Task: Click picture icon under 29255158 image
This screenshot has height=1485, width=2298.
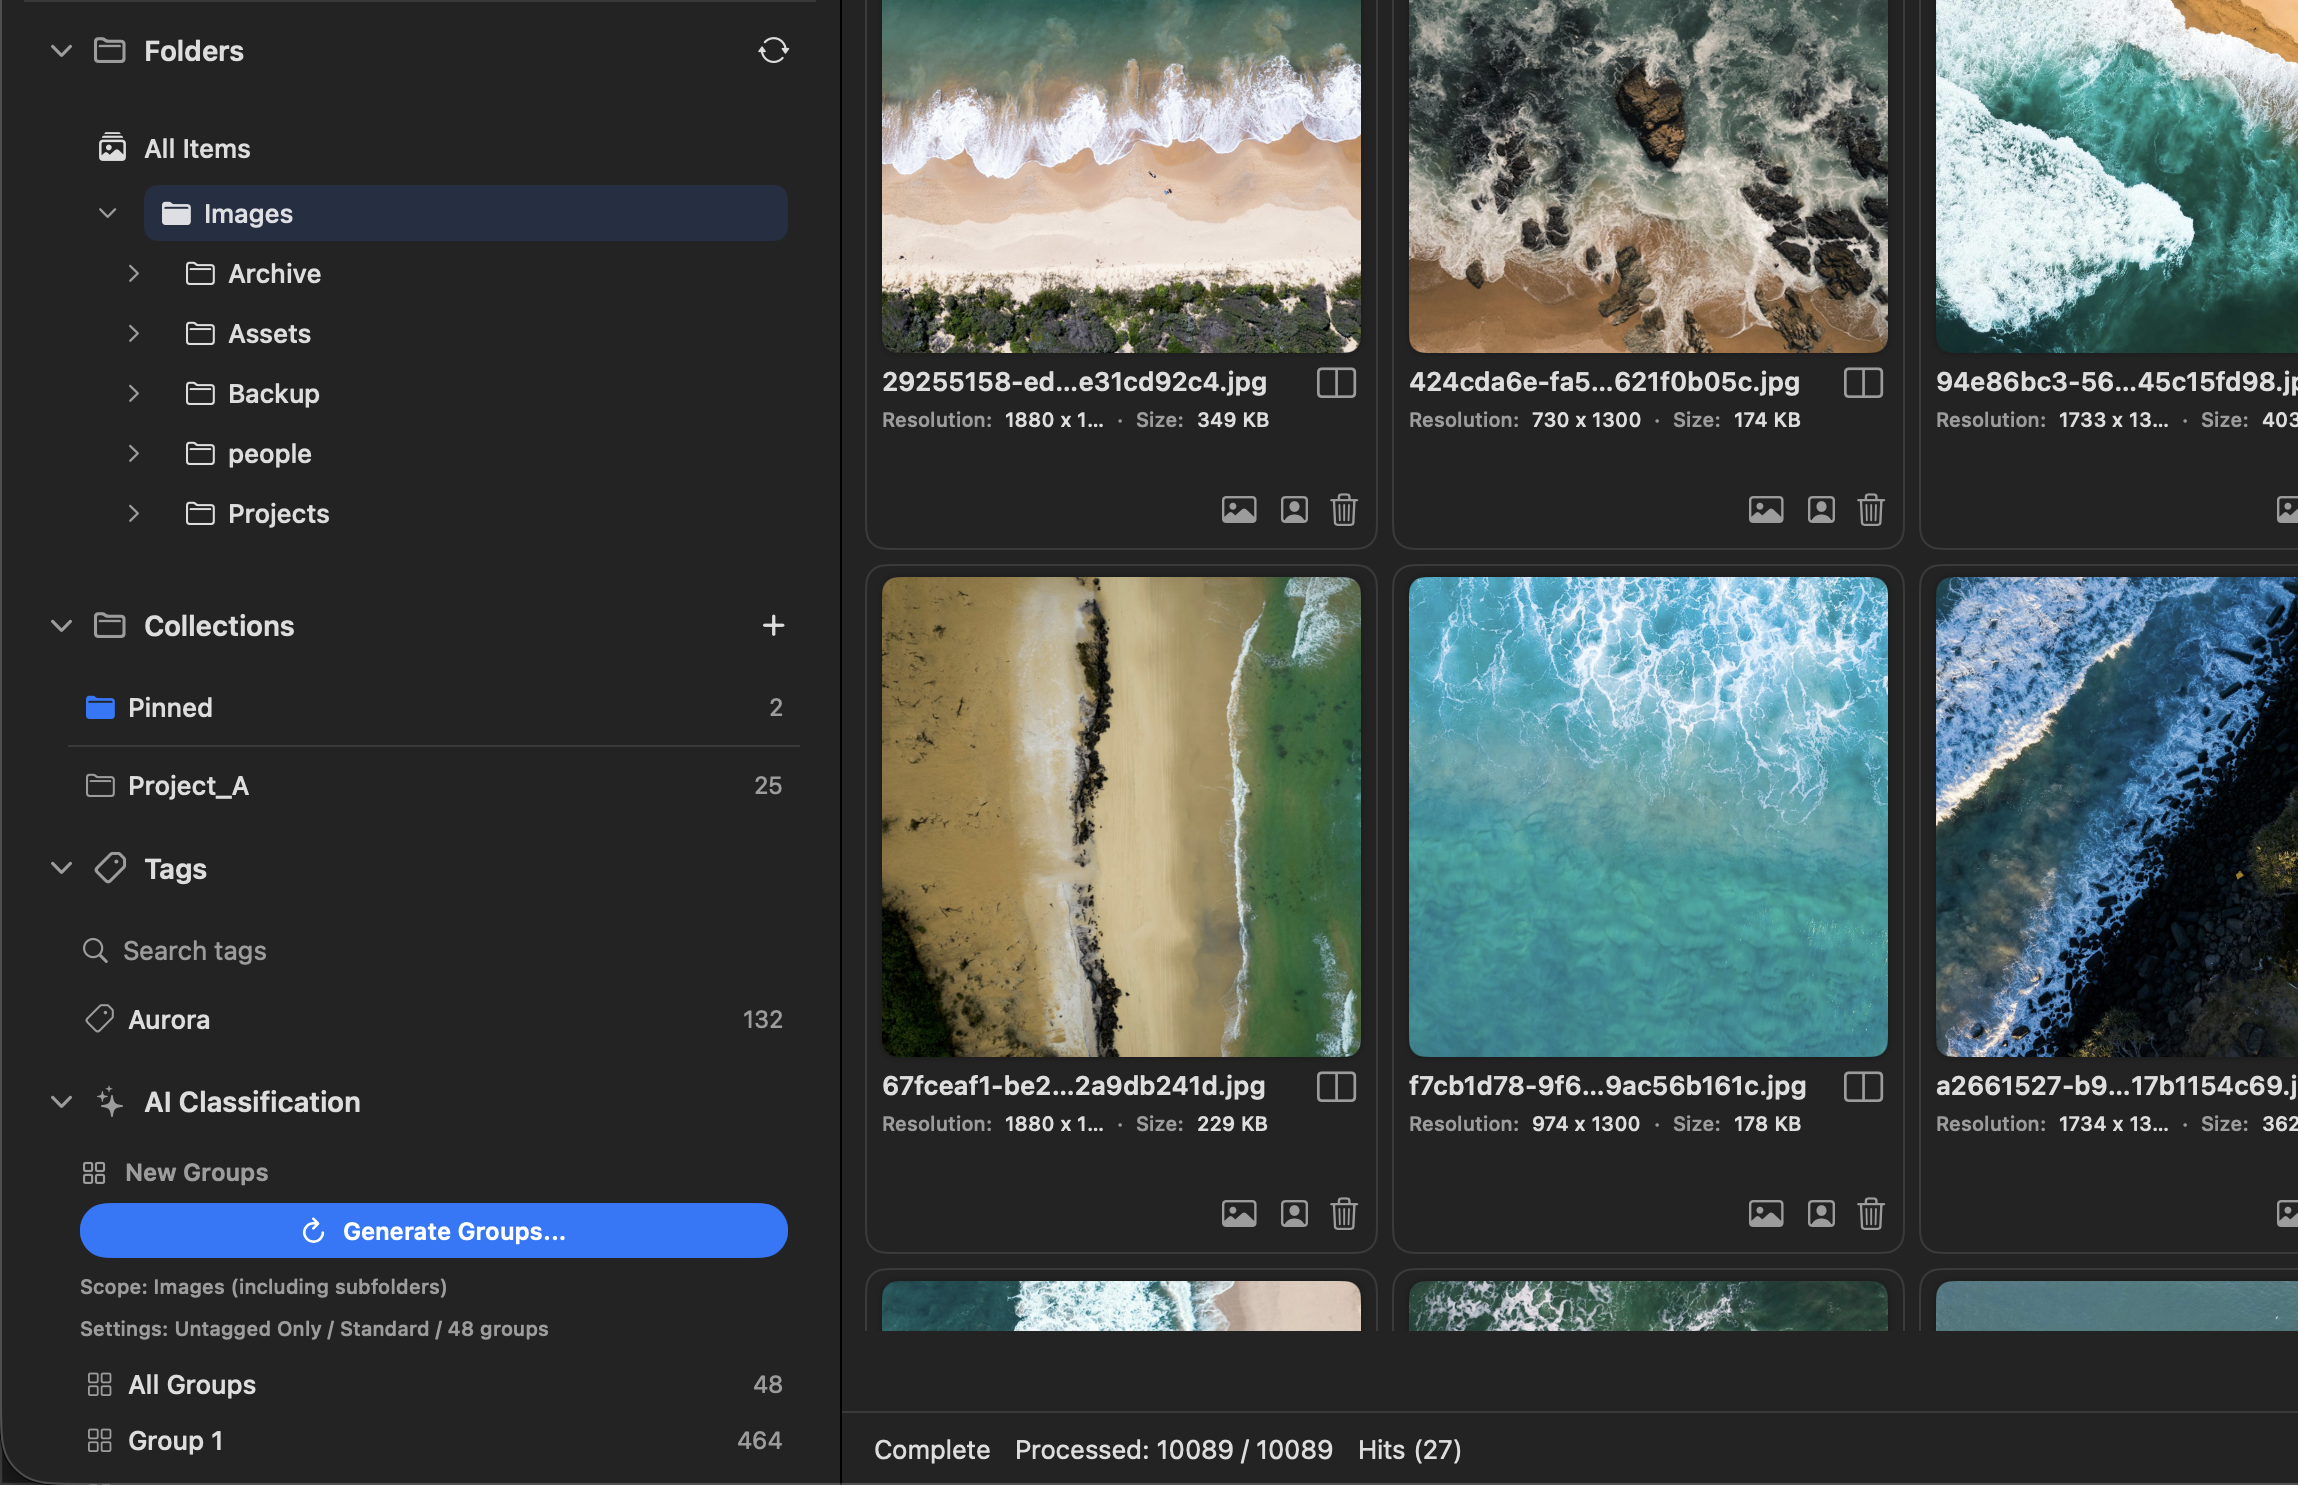Action: click(x=1239, y=510)
